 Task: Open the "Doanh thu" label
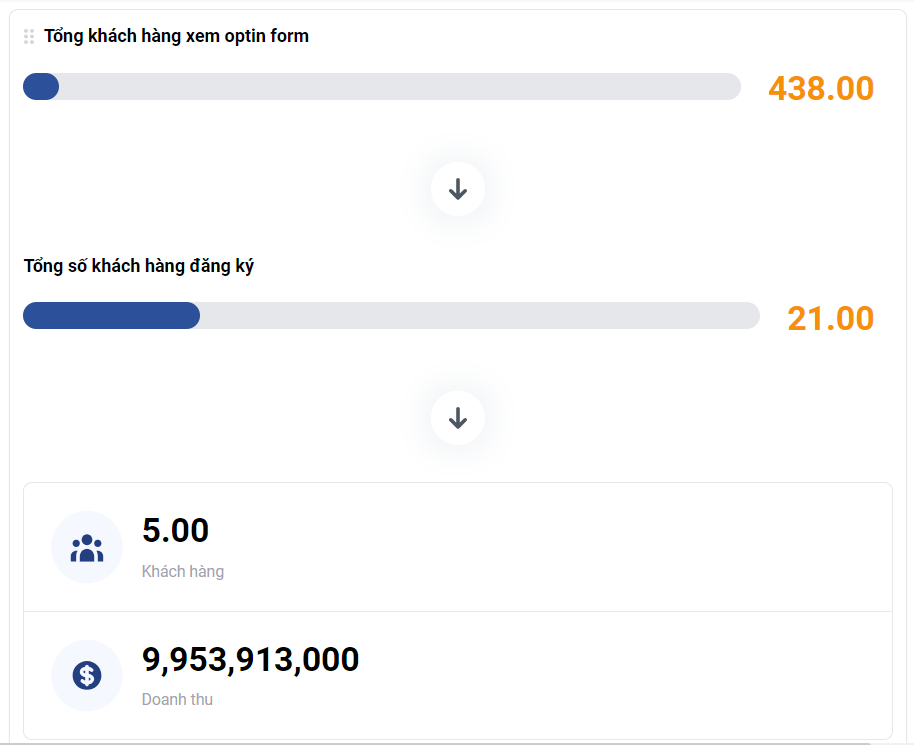pos(177,700)
